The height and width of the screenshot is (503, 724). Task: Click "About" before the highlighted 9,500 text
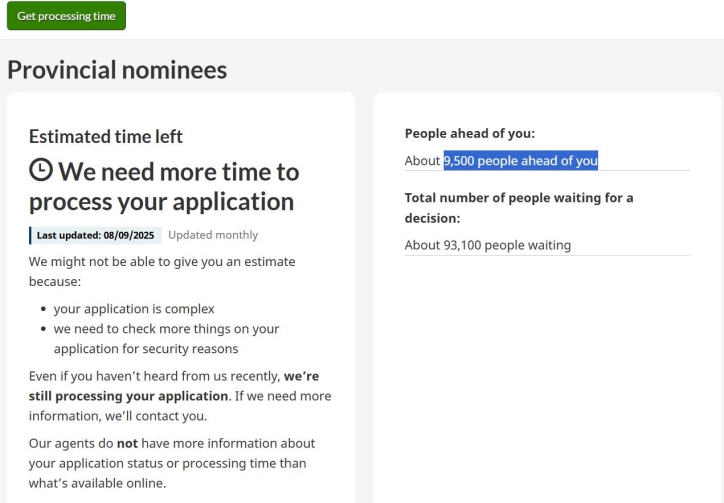(422, 160)
